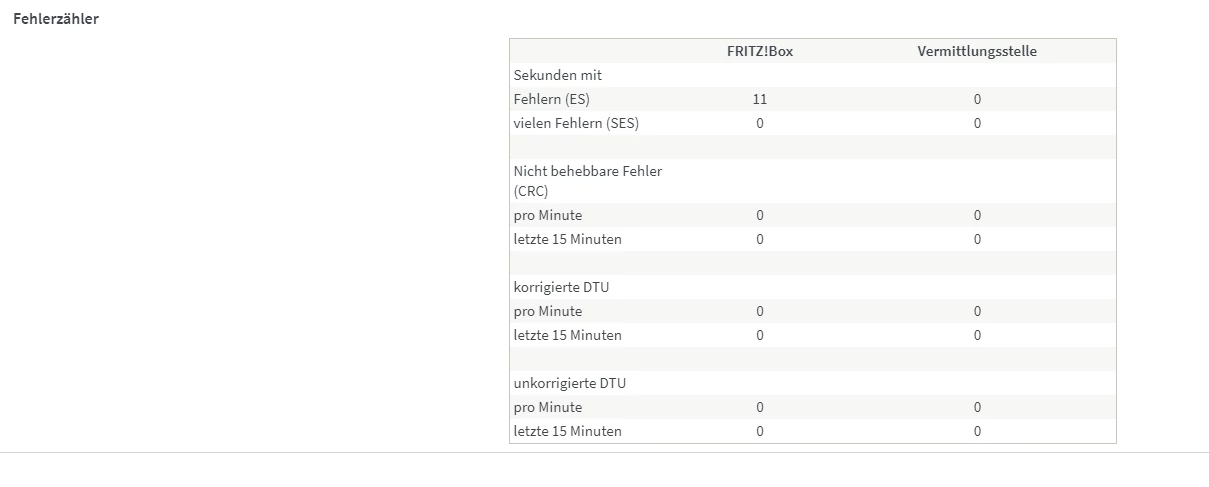1209x487 pixels.
Task: Click the Fehlerzähler section heading
Action: click(x=56, y=19)
